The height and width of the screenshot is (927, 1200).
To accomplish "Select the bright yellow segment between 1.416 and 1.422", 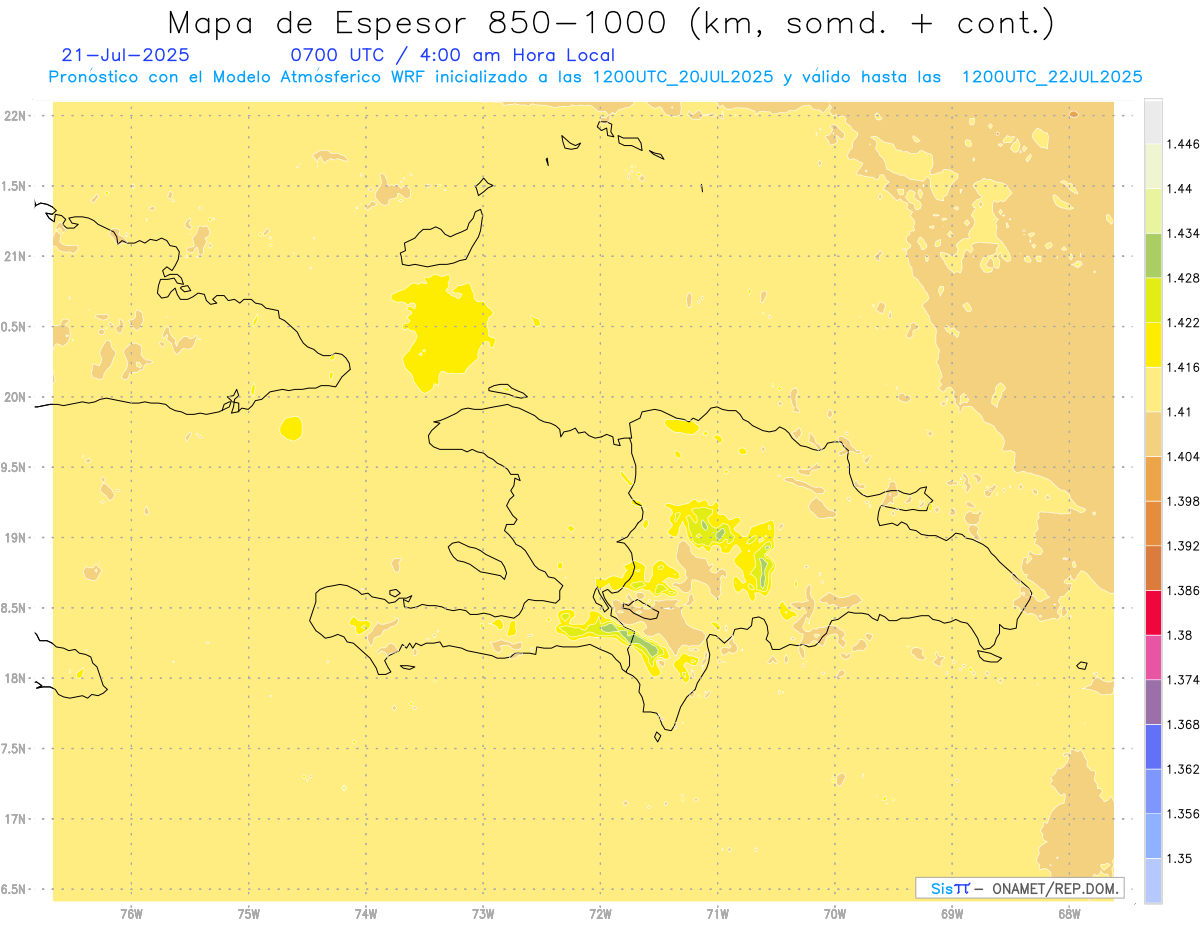I will (x=1153, y=344).
